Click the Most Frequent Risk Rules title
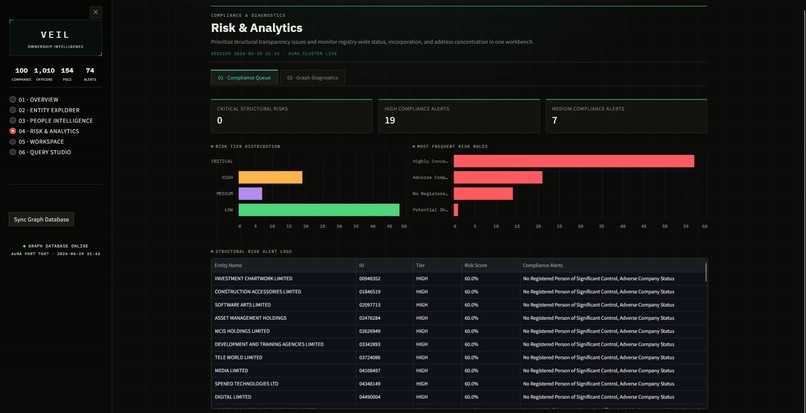Viewport: 806px width, 413px height. (x=450, y=147)
